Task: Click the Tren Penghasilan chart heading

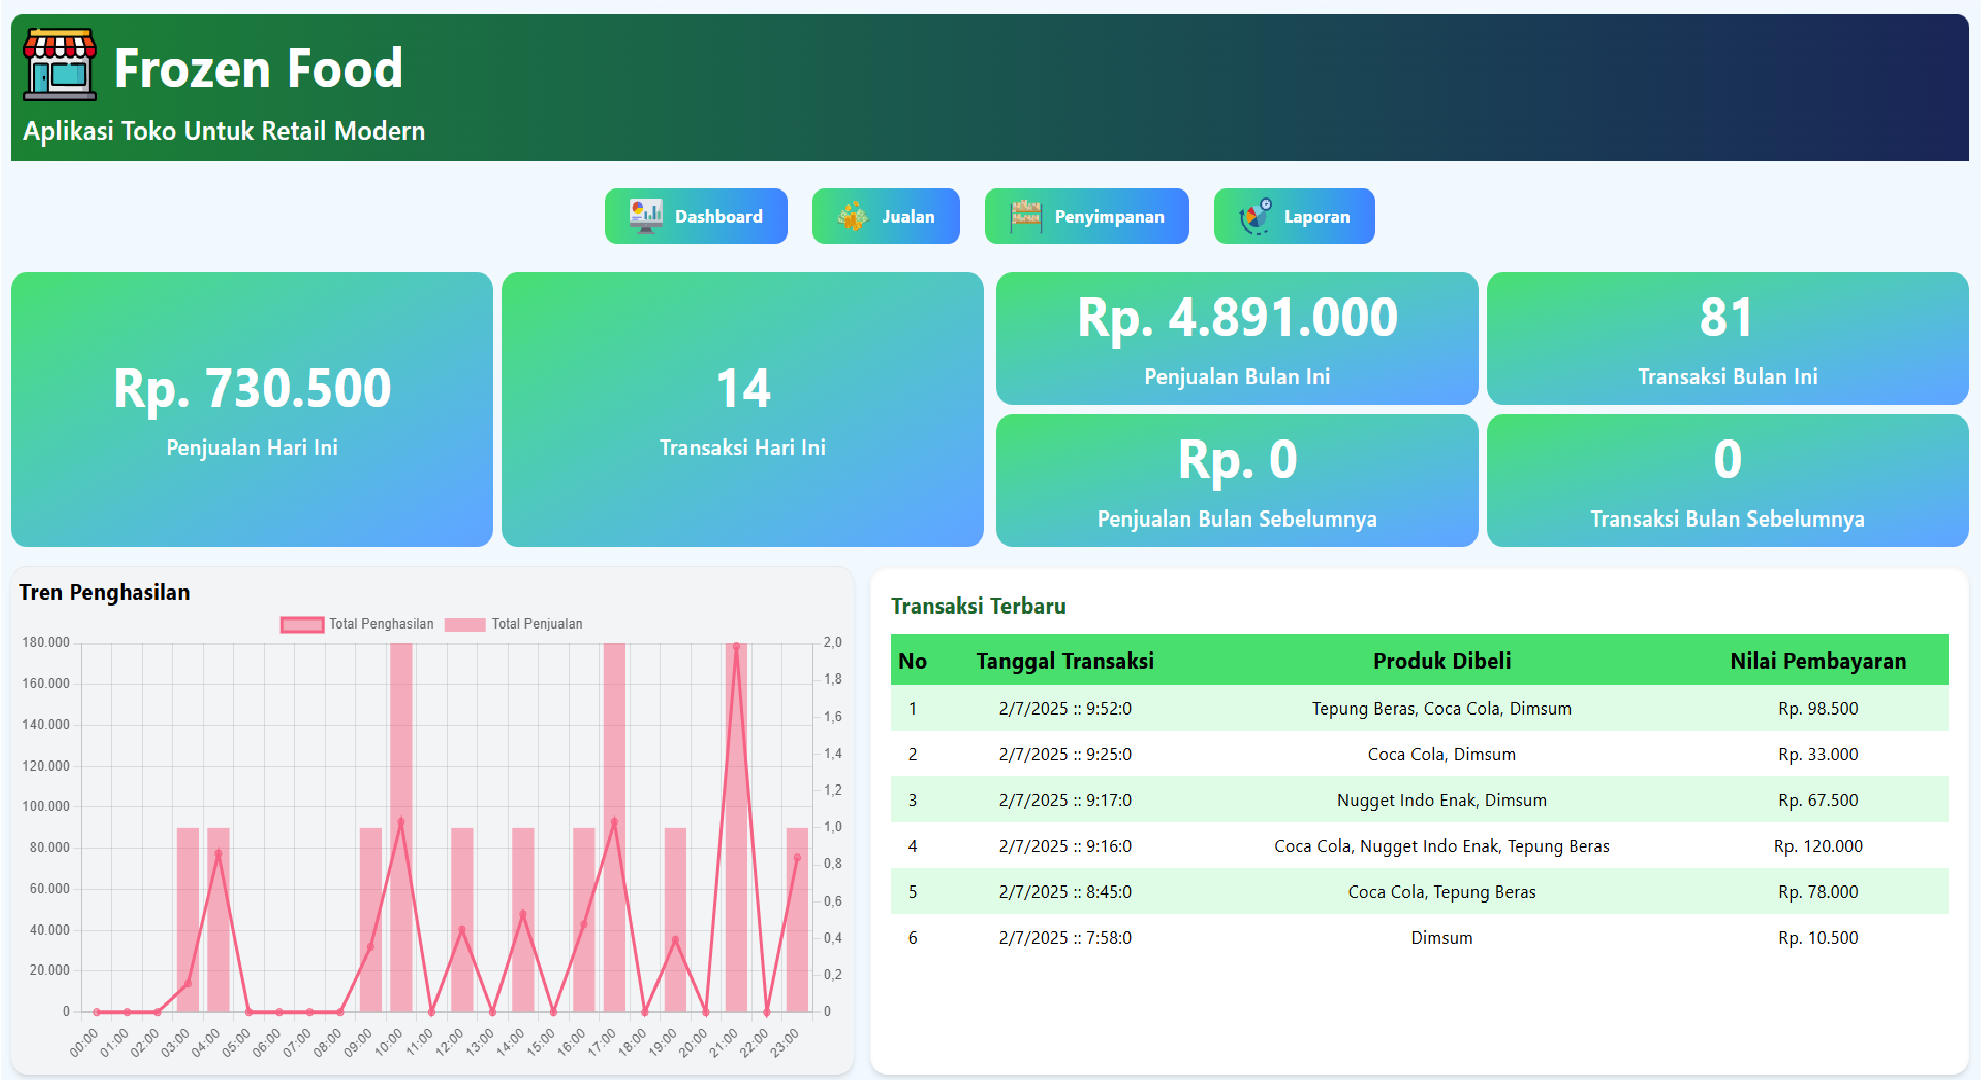Action: 104,592
